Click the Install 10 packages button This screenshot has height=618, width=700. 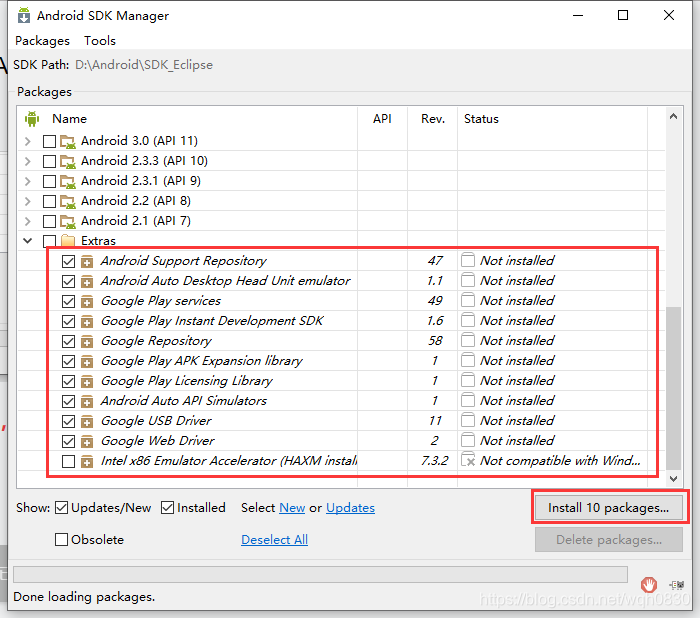608,508
